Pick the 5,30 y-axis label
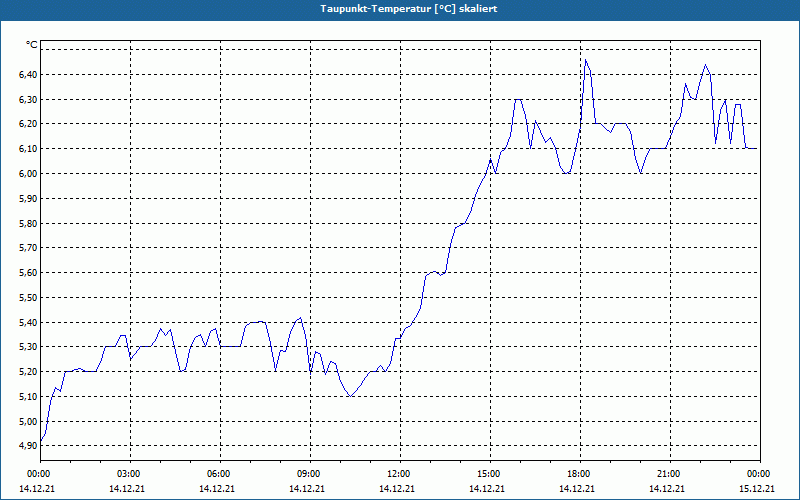The width and height of the screenshot is (800, 500). click(28, 347)
